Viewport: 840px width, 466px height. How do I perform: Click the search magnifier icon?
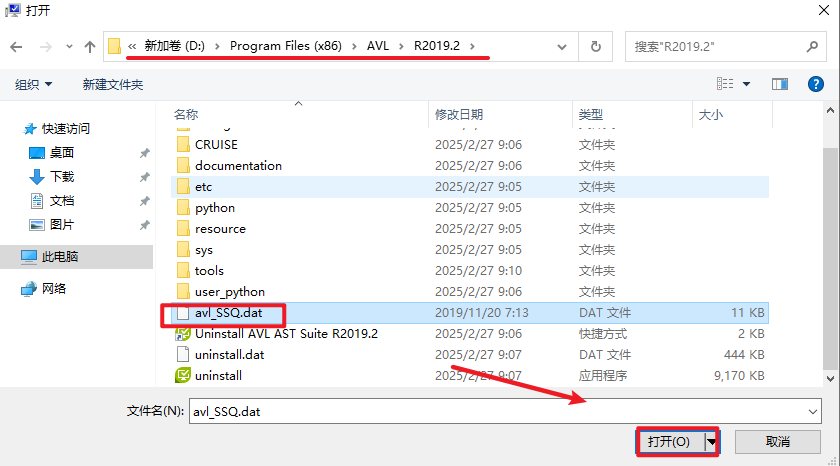coord(812,47)
